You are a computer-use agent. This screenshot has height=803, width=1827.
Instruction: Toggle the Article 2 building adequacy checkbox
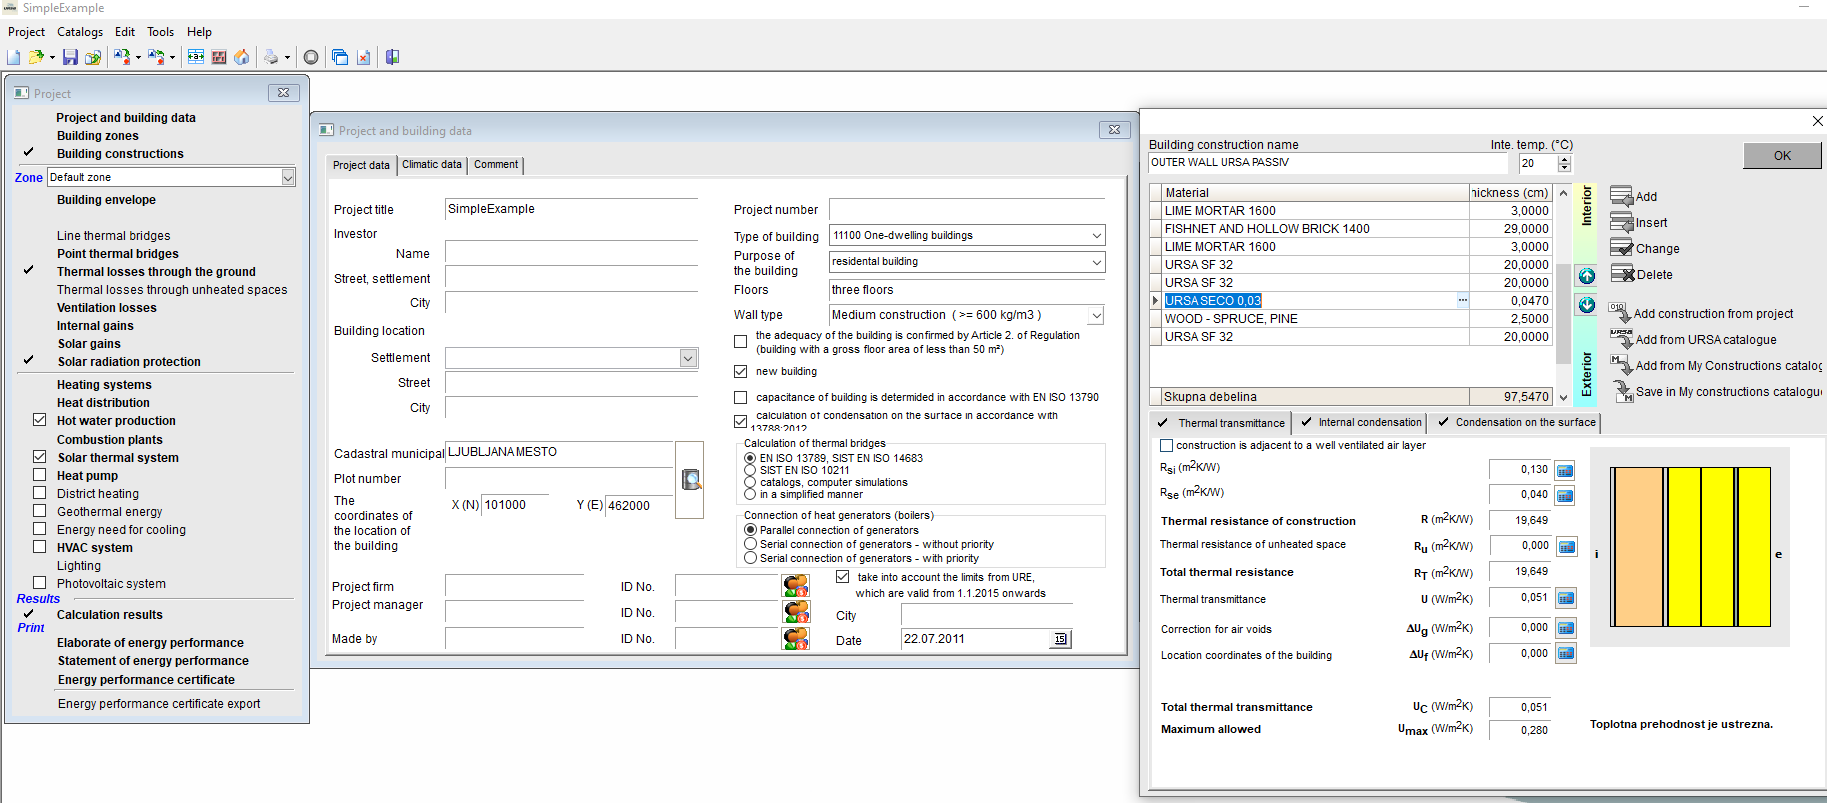740,342
